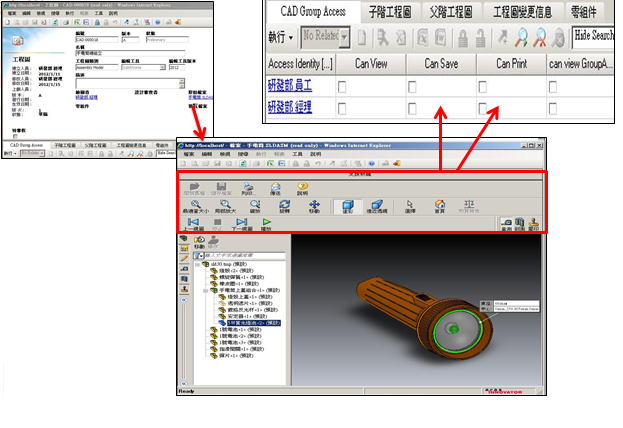The width and height of the screenshot is (623, 428).
Task: Sort by the Access Identity column header
Action: pos(300,64)
